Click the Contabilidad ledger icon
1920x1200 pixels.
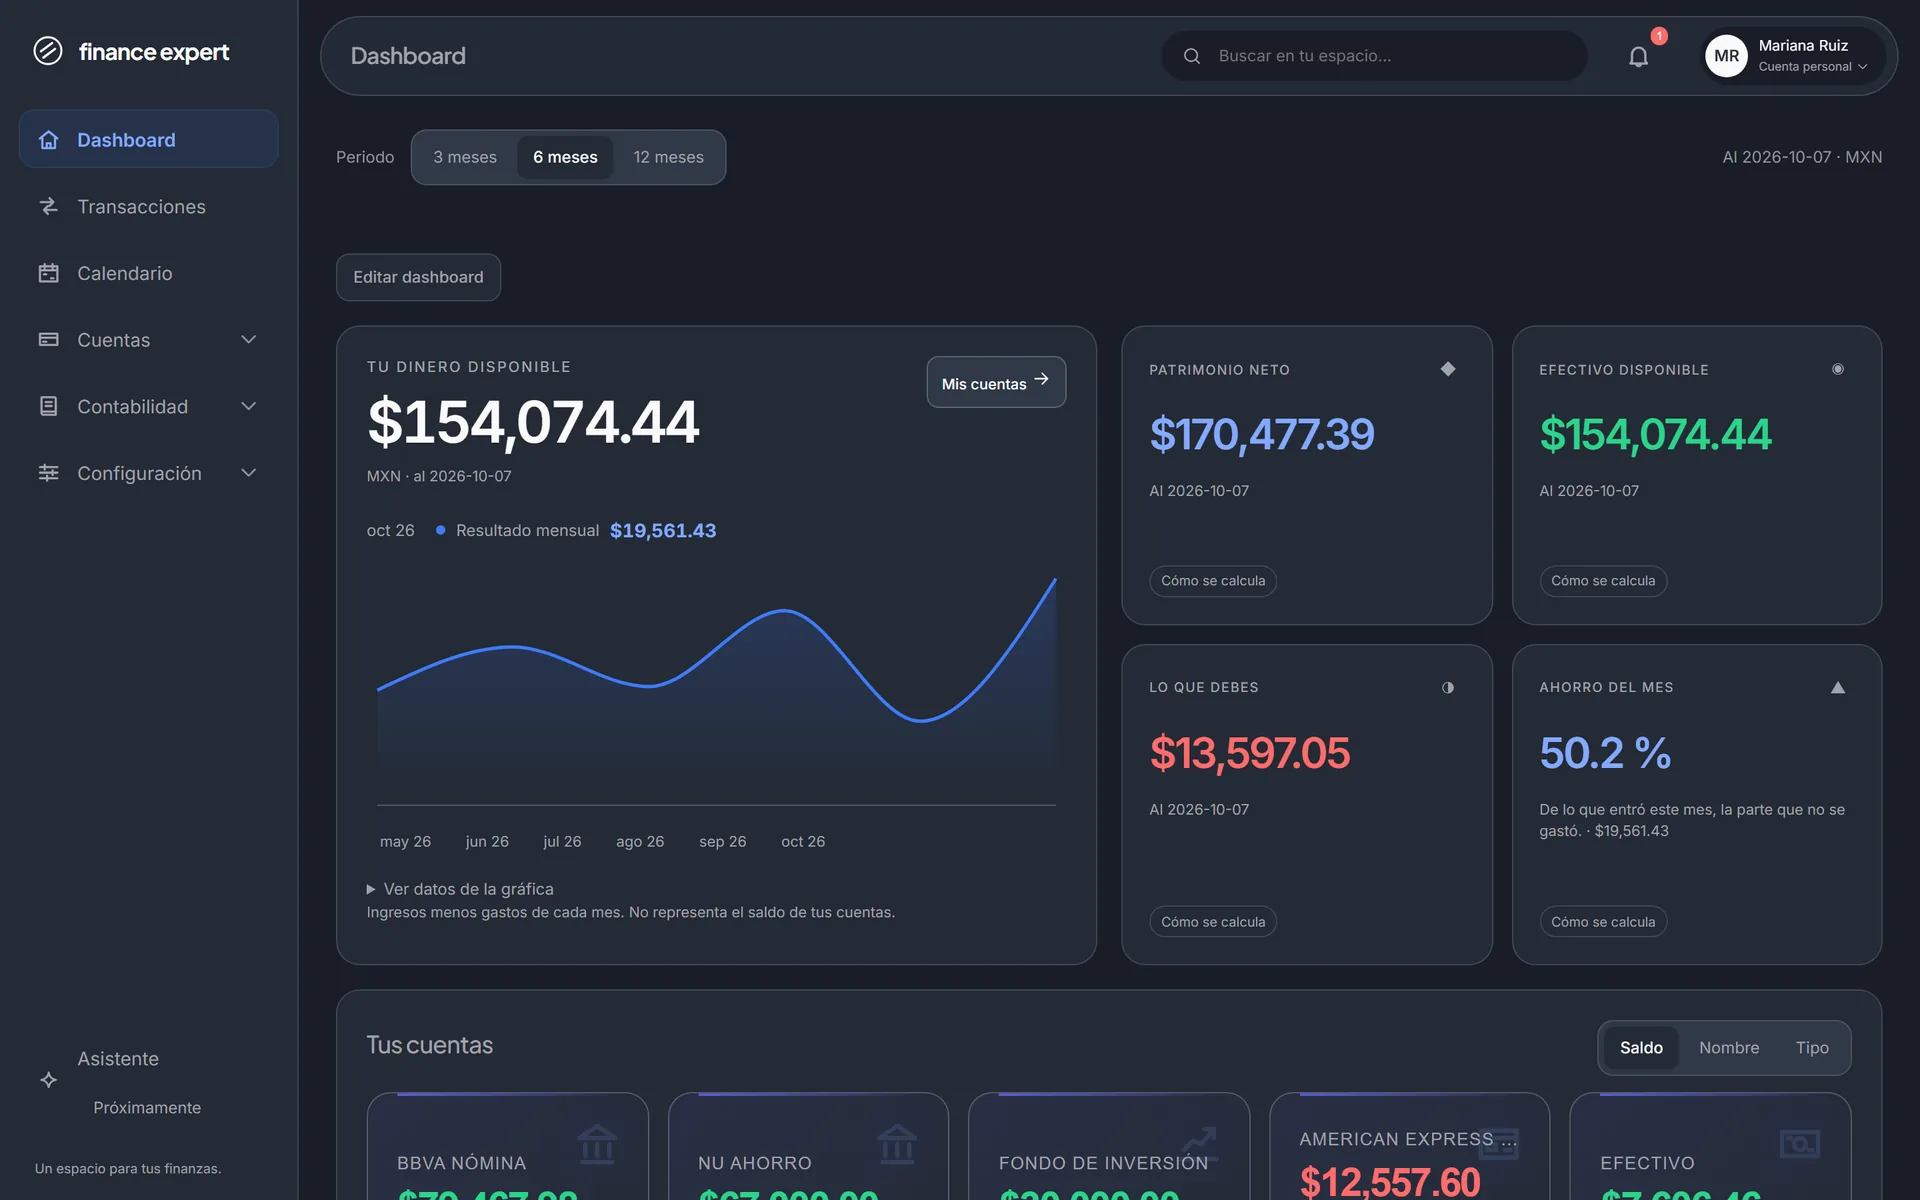pyautogui.click(x=48, y=406)
